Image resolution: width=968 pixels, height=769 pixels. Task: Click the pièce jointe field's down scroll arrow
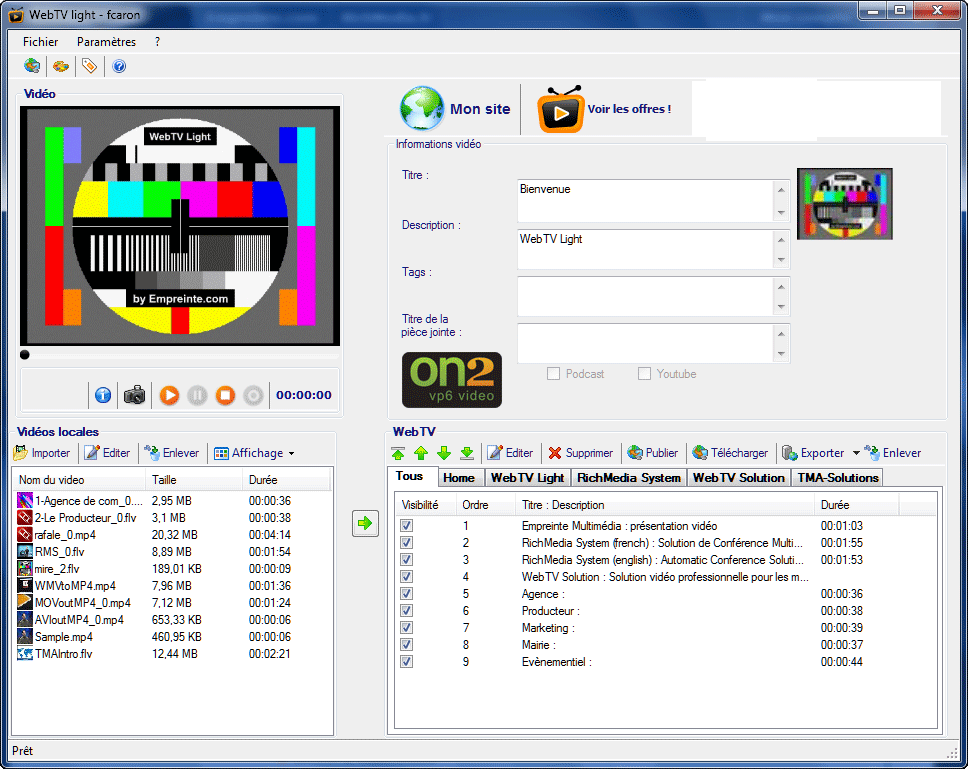782,354
